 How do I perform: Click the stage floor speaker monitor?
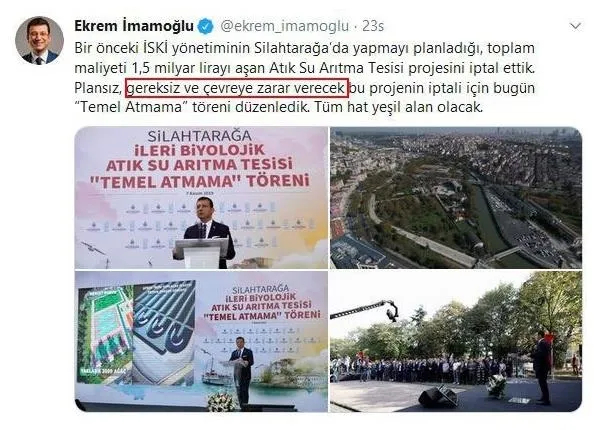(x=438, y=396)
